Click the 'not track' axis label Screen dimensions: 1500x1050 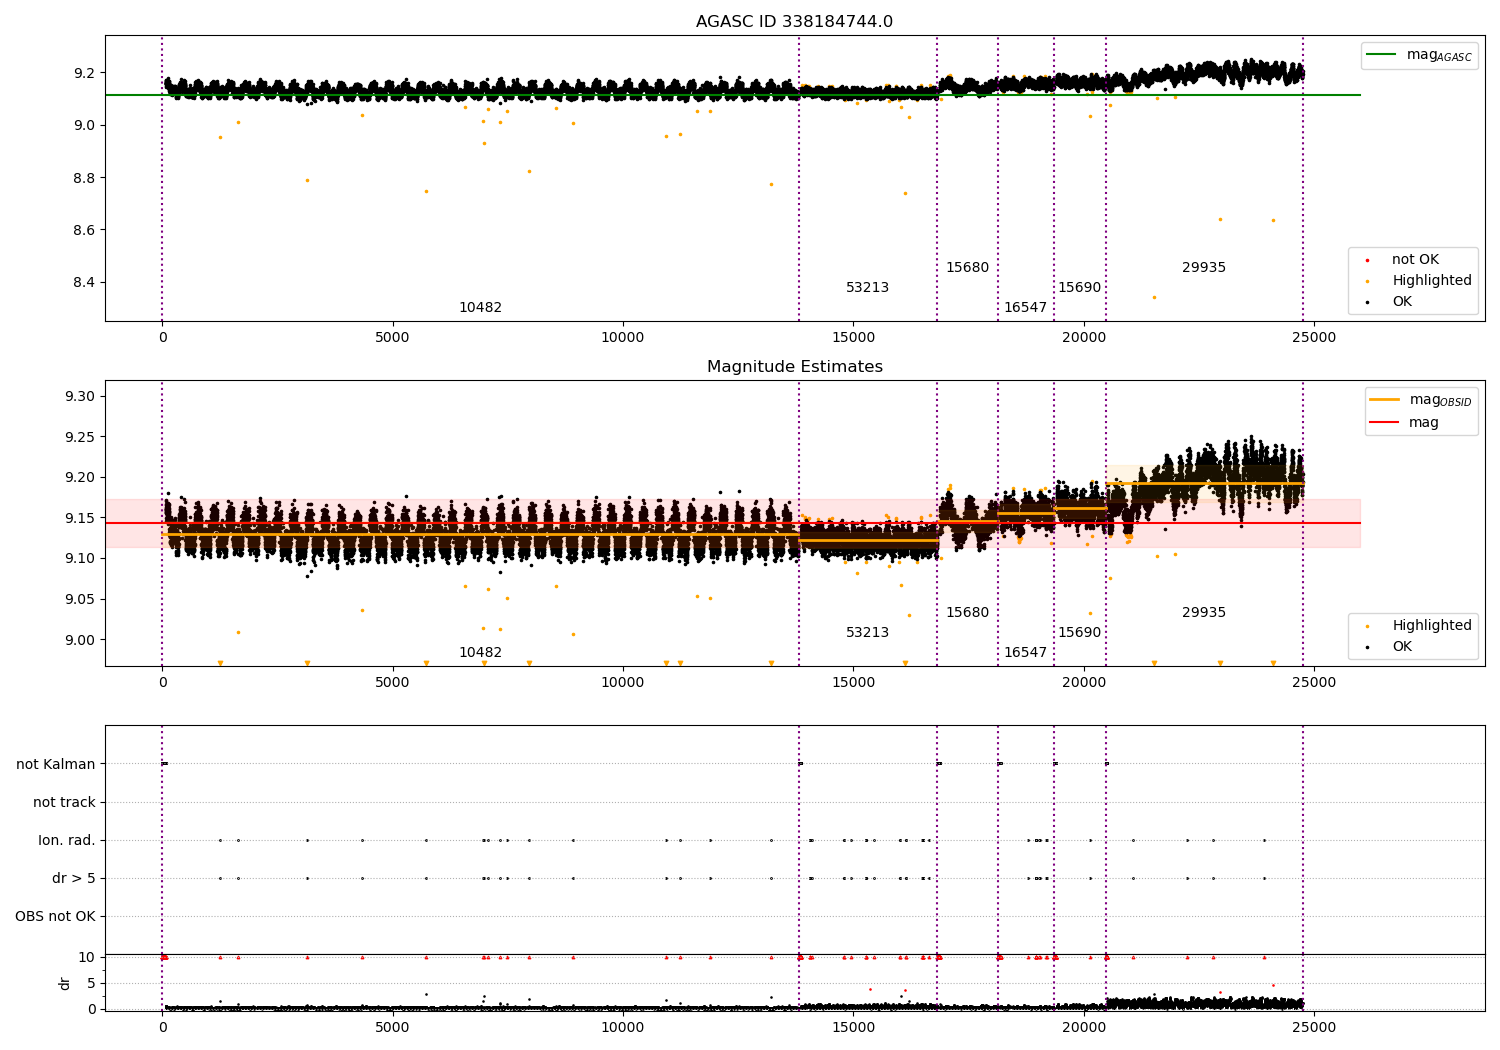(64, 803)
